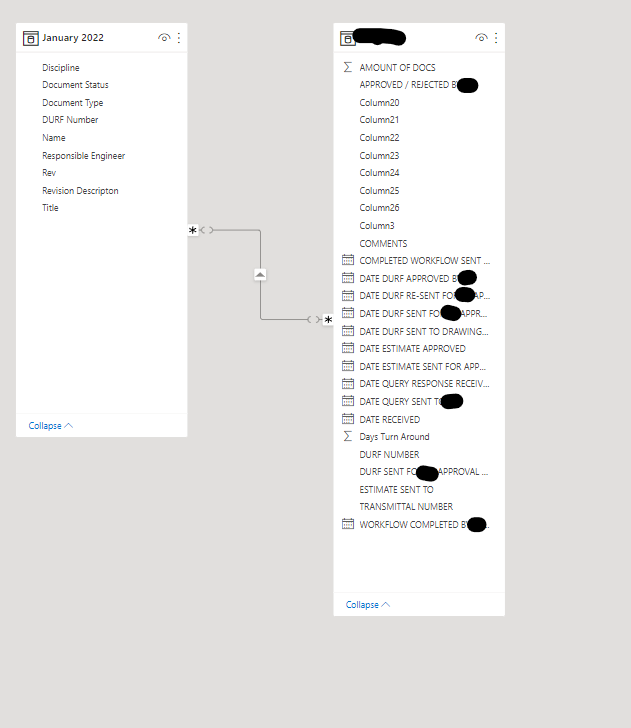Viewport: 631px width, 728px height.
Task: Select DATE ESTIMATE APPROVED field text
Action: pos(412,349)
